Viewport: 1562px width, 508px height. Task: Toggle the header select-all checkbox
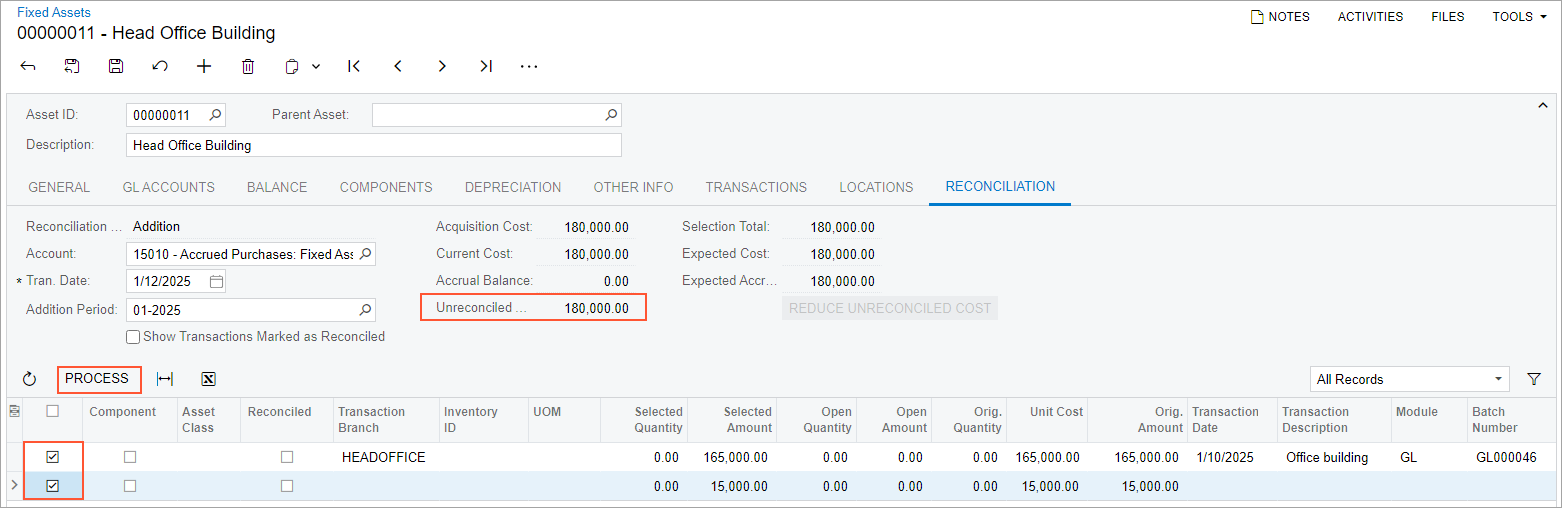tap(53, 411)
